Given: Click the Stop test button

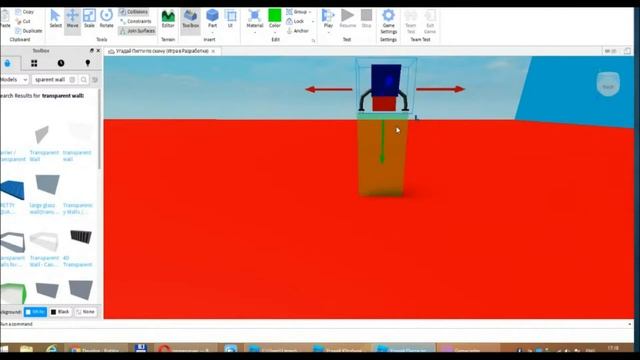Looking at the screenshot, I should point(367,19).
